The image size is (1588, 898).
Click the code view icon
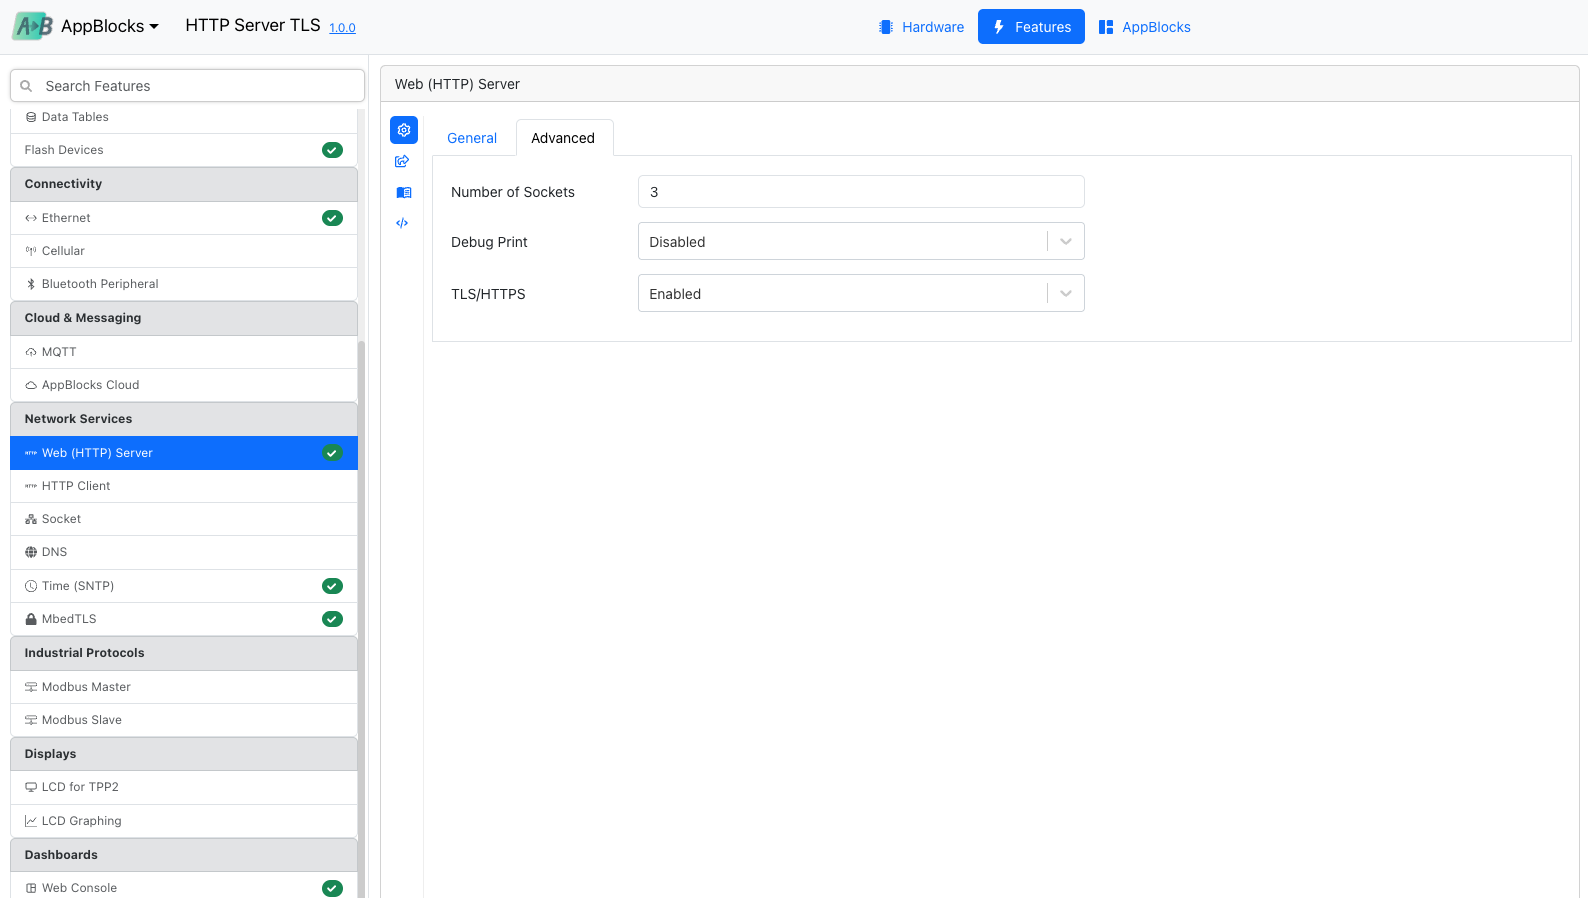402,223
